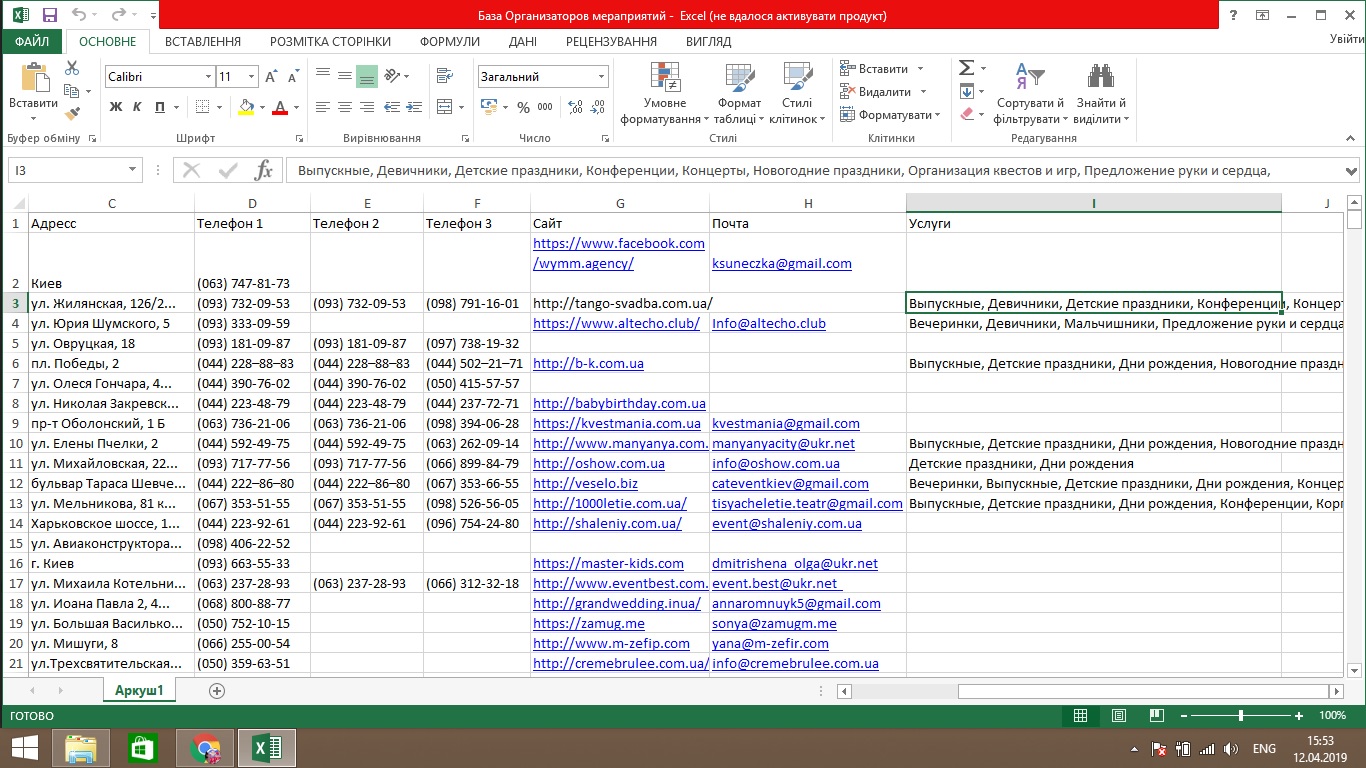Toggle Bold (Ж) formatting
This screenshot has width=1366, height=768.
(116, 107)
